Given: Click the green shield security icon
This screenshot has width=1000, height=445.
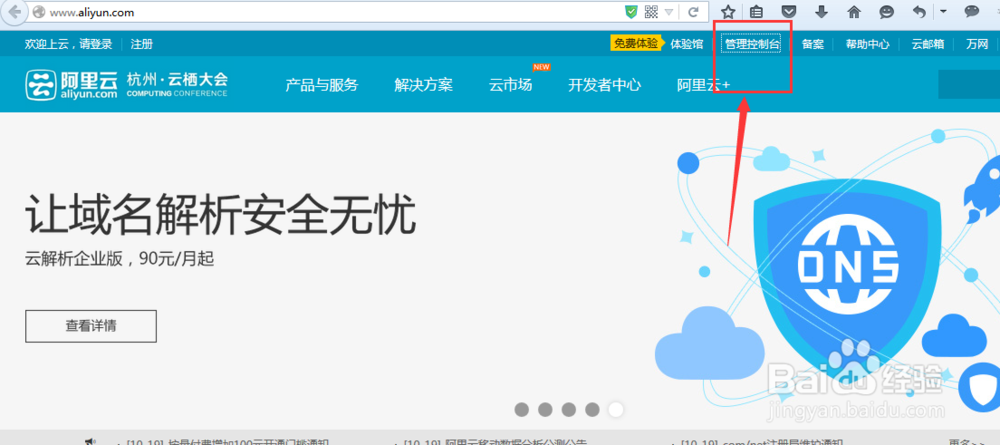Looking at the screenshot, I should click(x=631, y=11).
